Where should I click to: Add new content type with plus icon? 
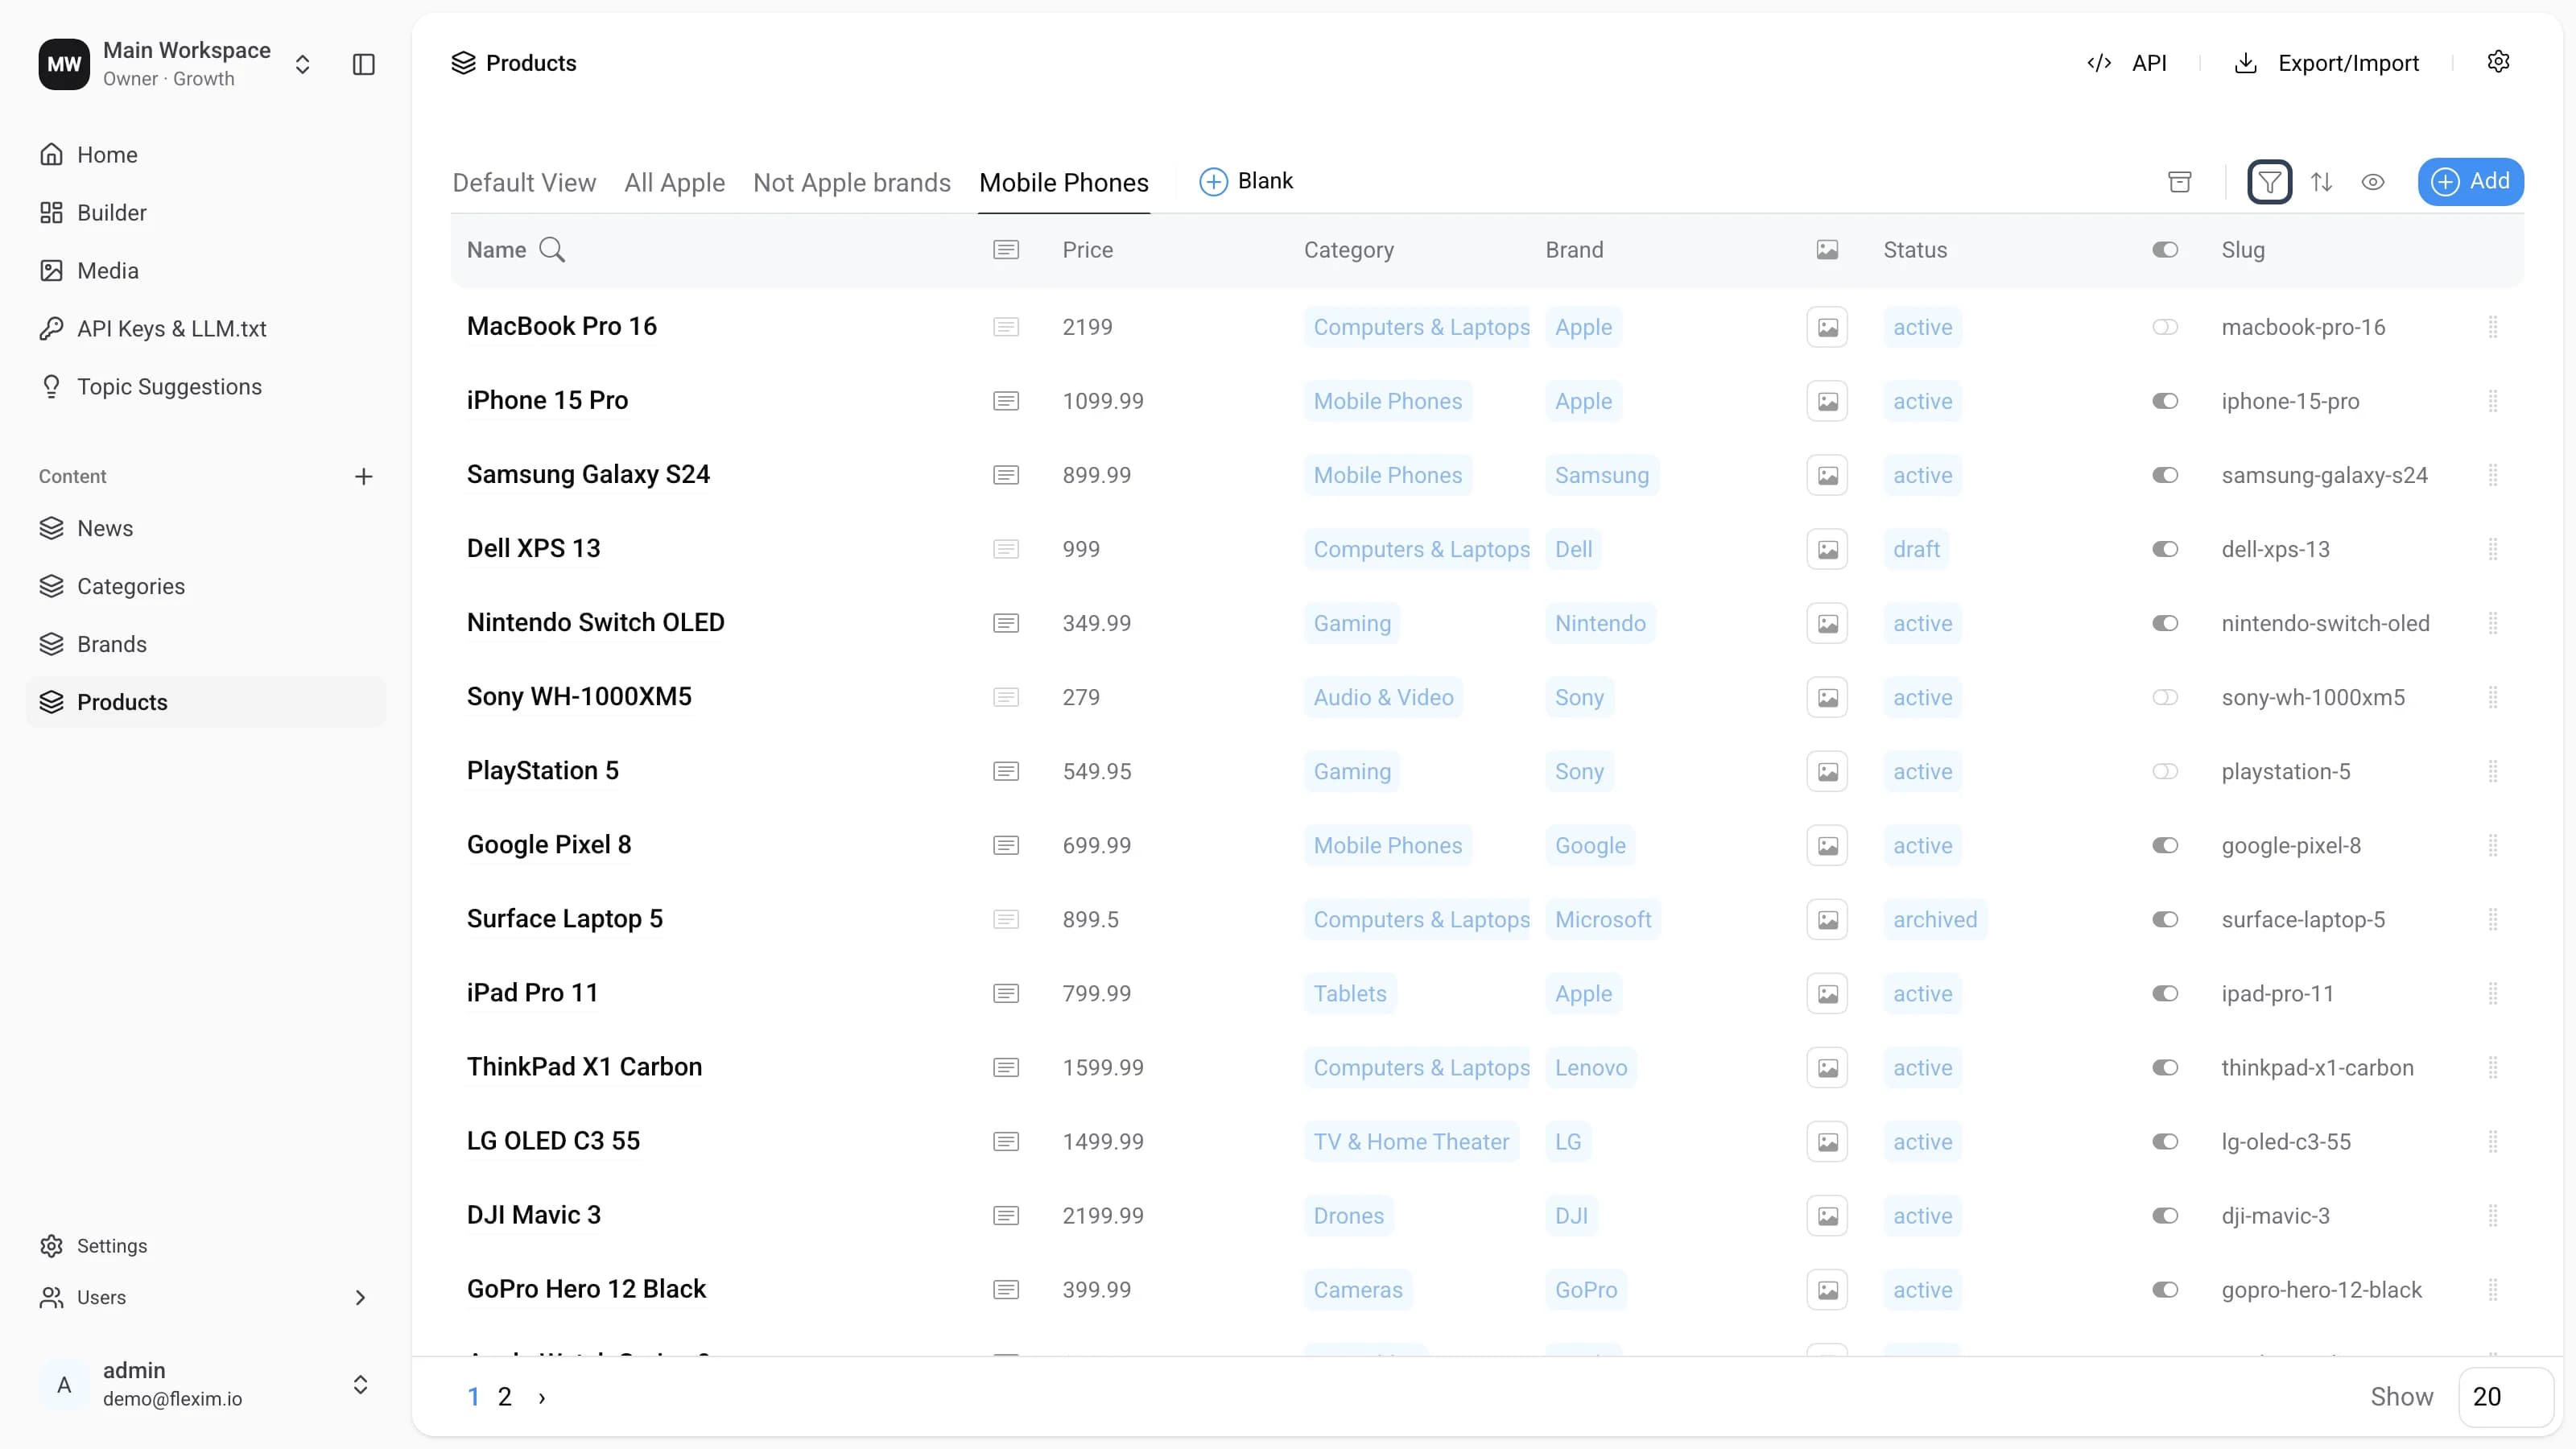[x=364, y=477]
